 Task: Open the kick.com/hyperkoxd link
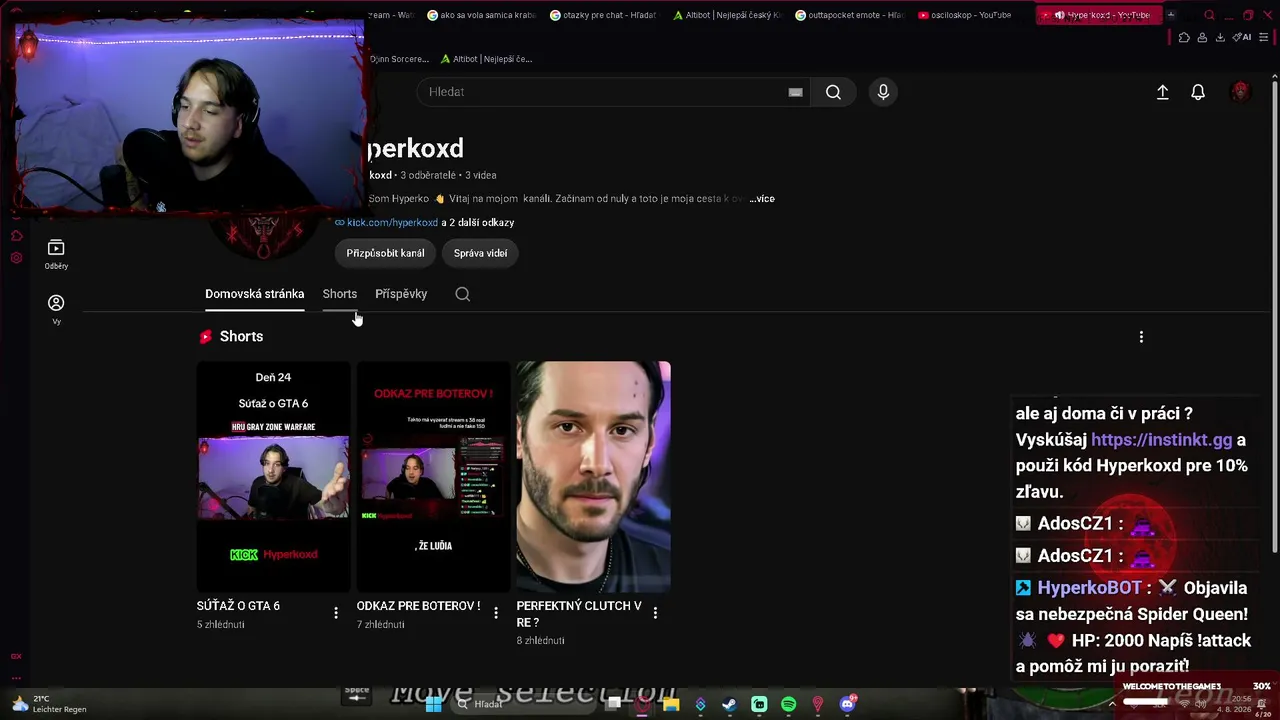pyautogui.click(x=392, y=223)
